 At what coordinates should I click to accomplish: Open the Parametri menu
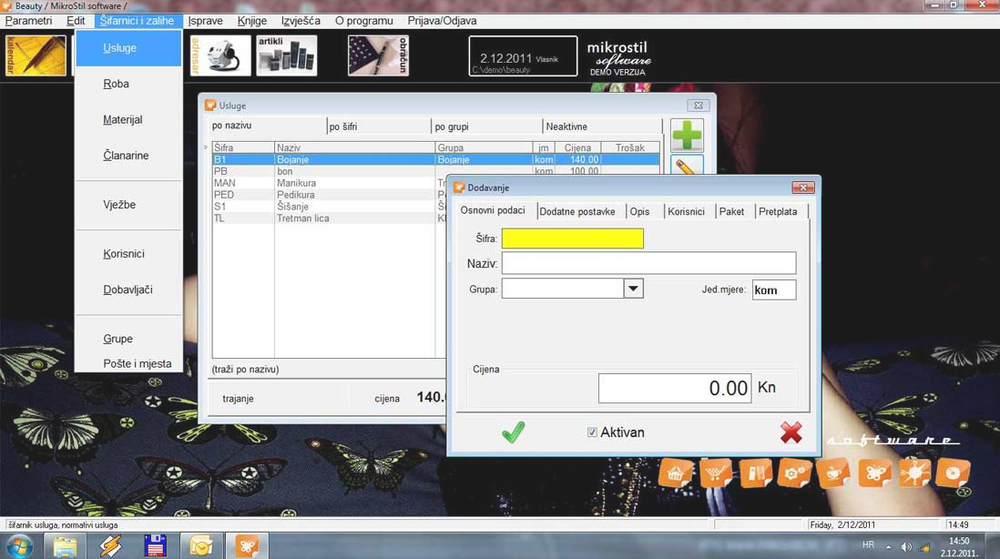(29, 20)
